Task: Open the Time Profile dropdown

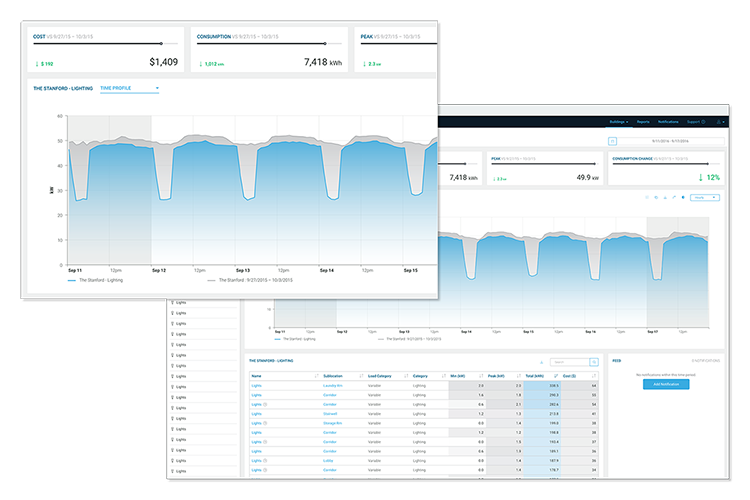Action: (x=129, y=88)
